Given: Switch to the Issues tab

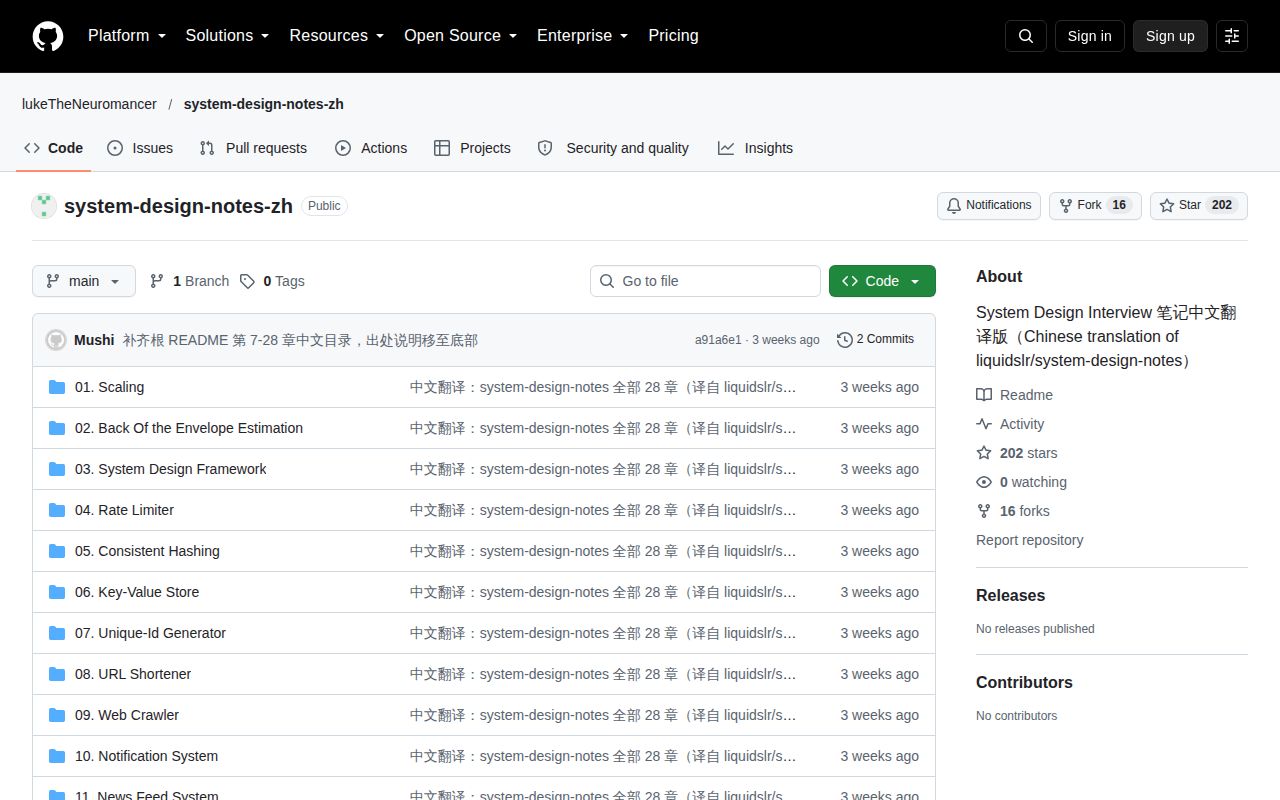Looking at the screenshot, I should 140,148.
